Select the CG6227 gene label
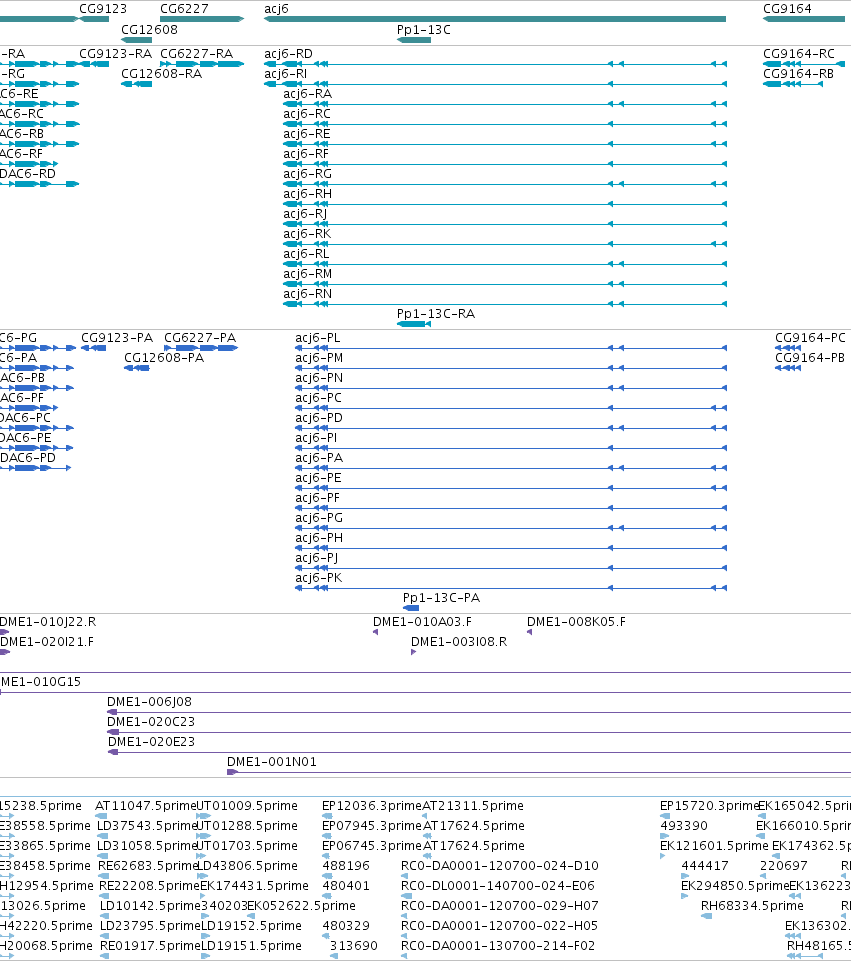Image resolution: width=851 pixels, height=961 pixels. (x=184, y=9)
